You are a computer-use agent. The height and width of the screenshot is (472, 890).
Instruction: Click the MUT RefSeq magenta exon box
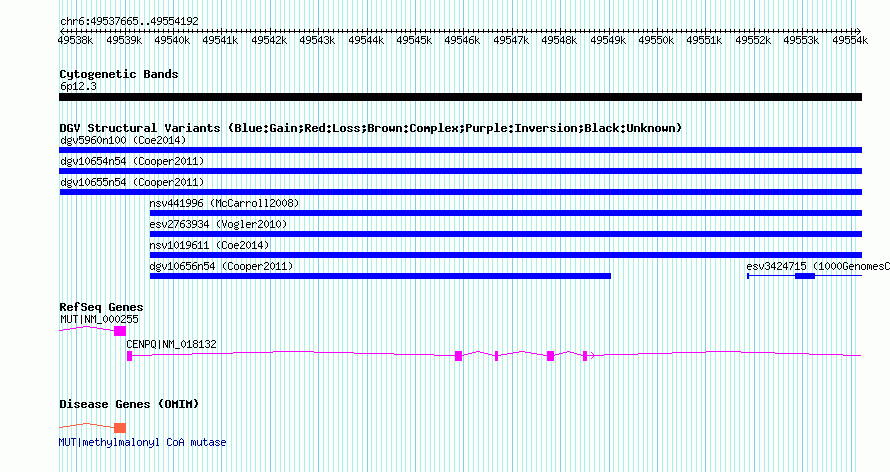pyautogui.click(x=120, y=331)
